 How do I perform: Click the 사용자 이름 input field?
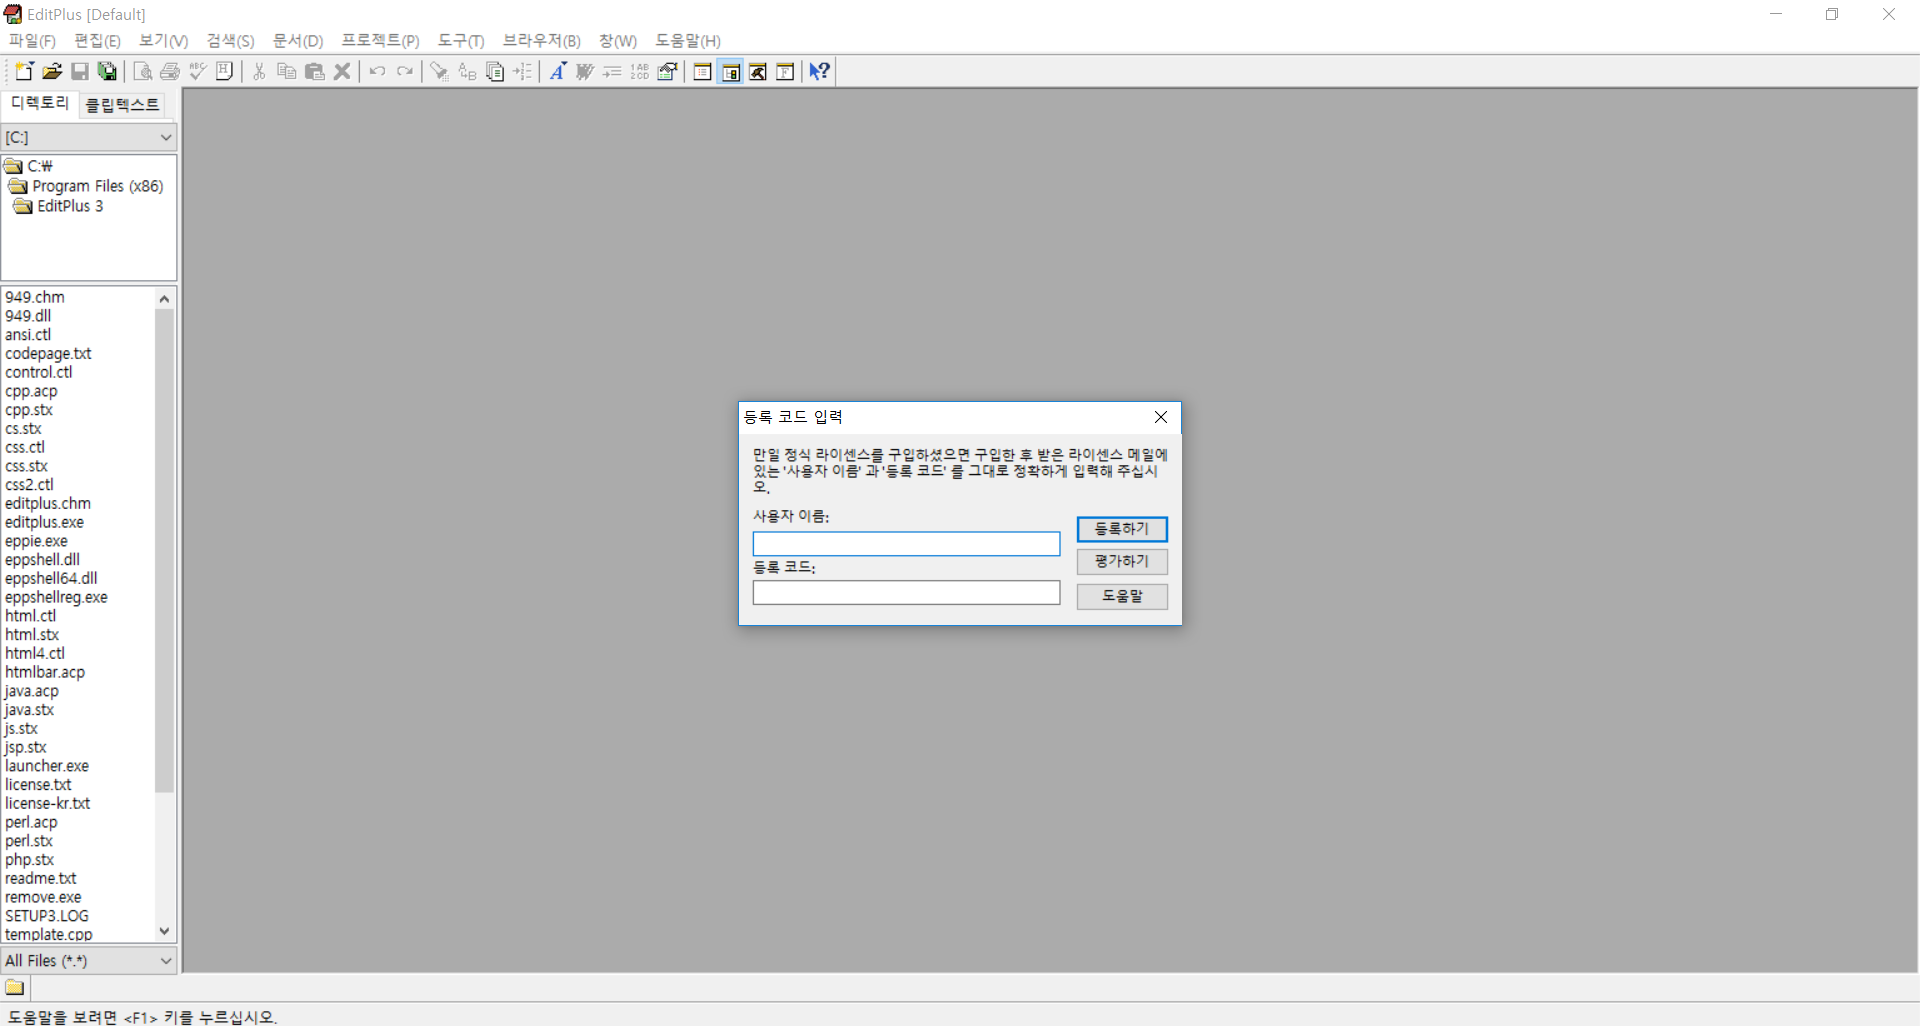[906, 544]
